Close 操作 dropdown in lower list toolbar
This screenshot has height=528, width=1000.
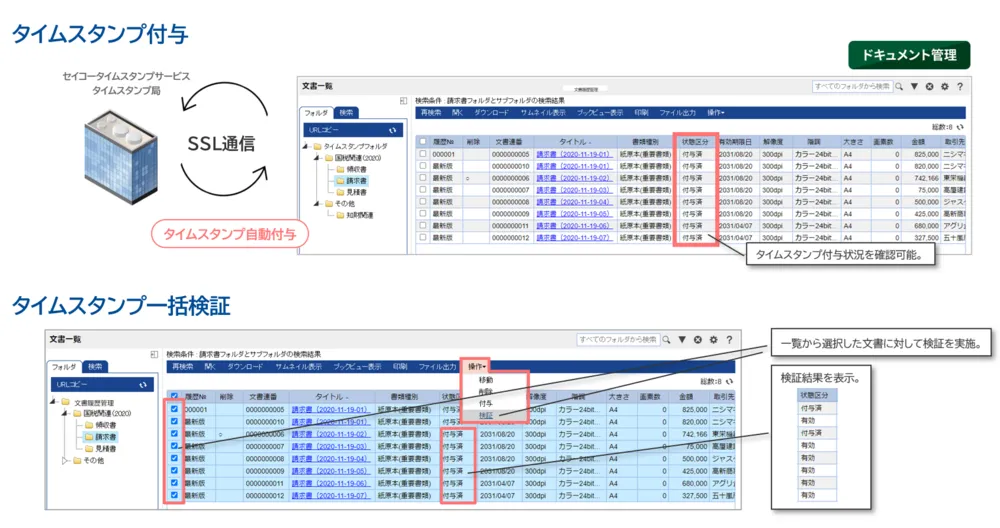[x=476, y=367]
